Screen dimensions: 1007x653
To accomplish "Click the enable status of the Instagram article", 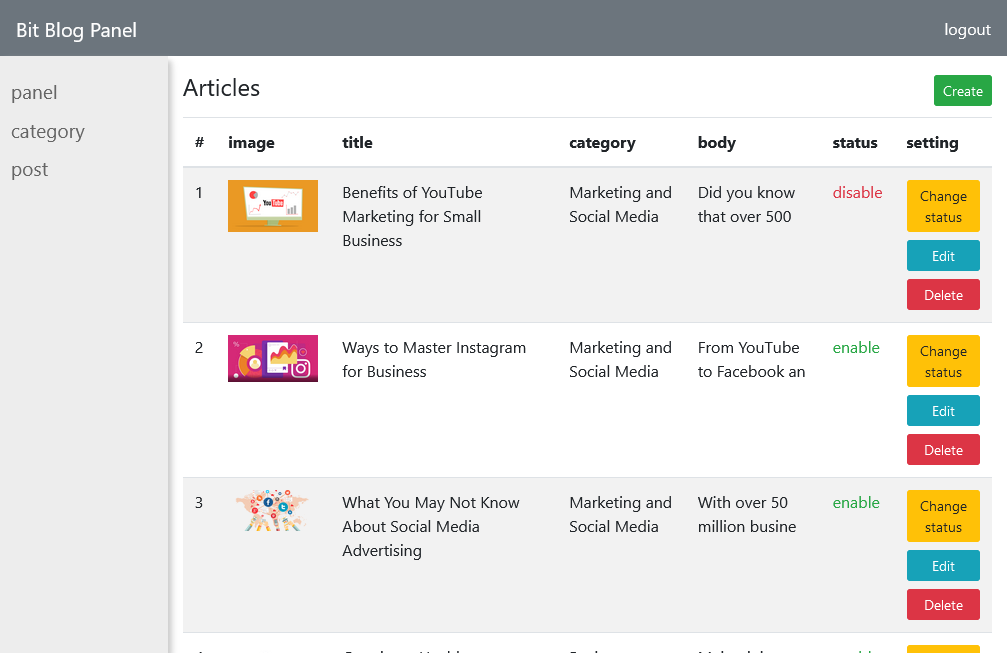I will click(x=856, y=347).
